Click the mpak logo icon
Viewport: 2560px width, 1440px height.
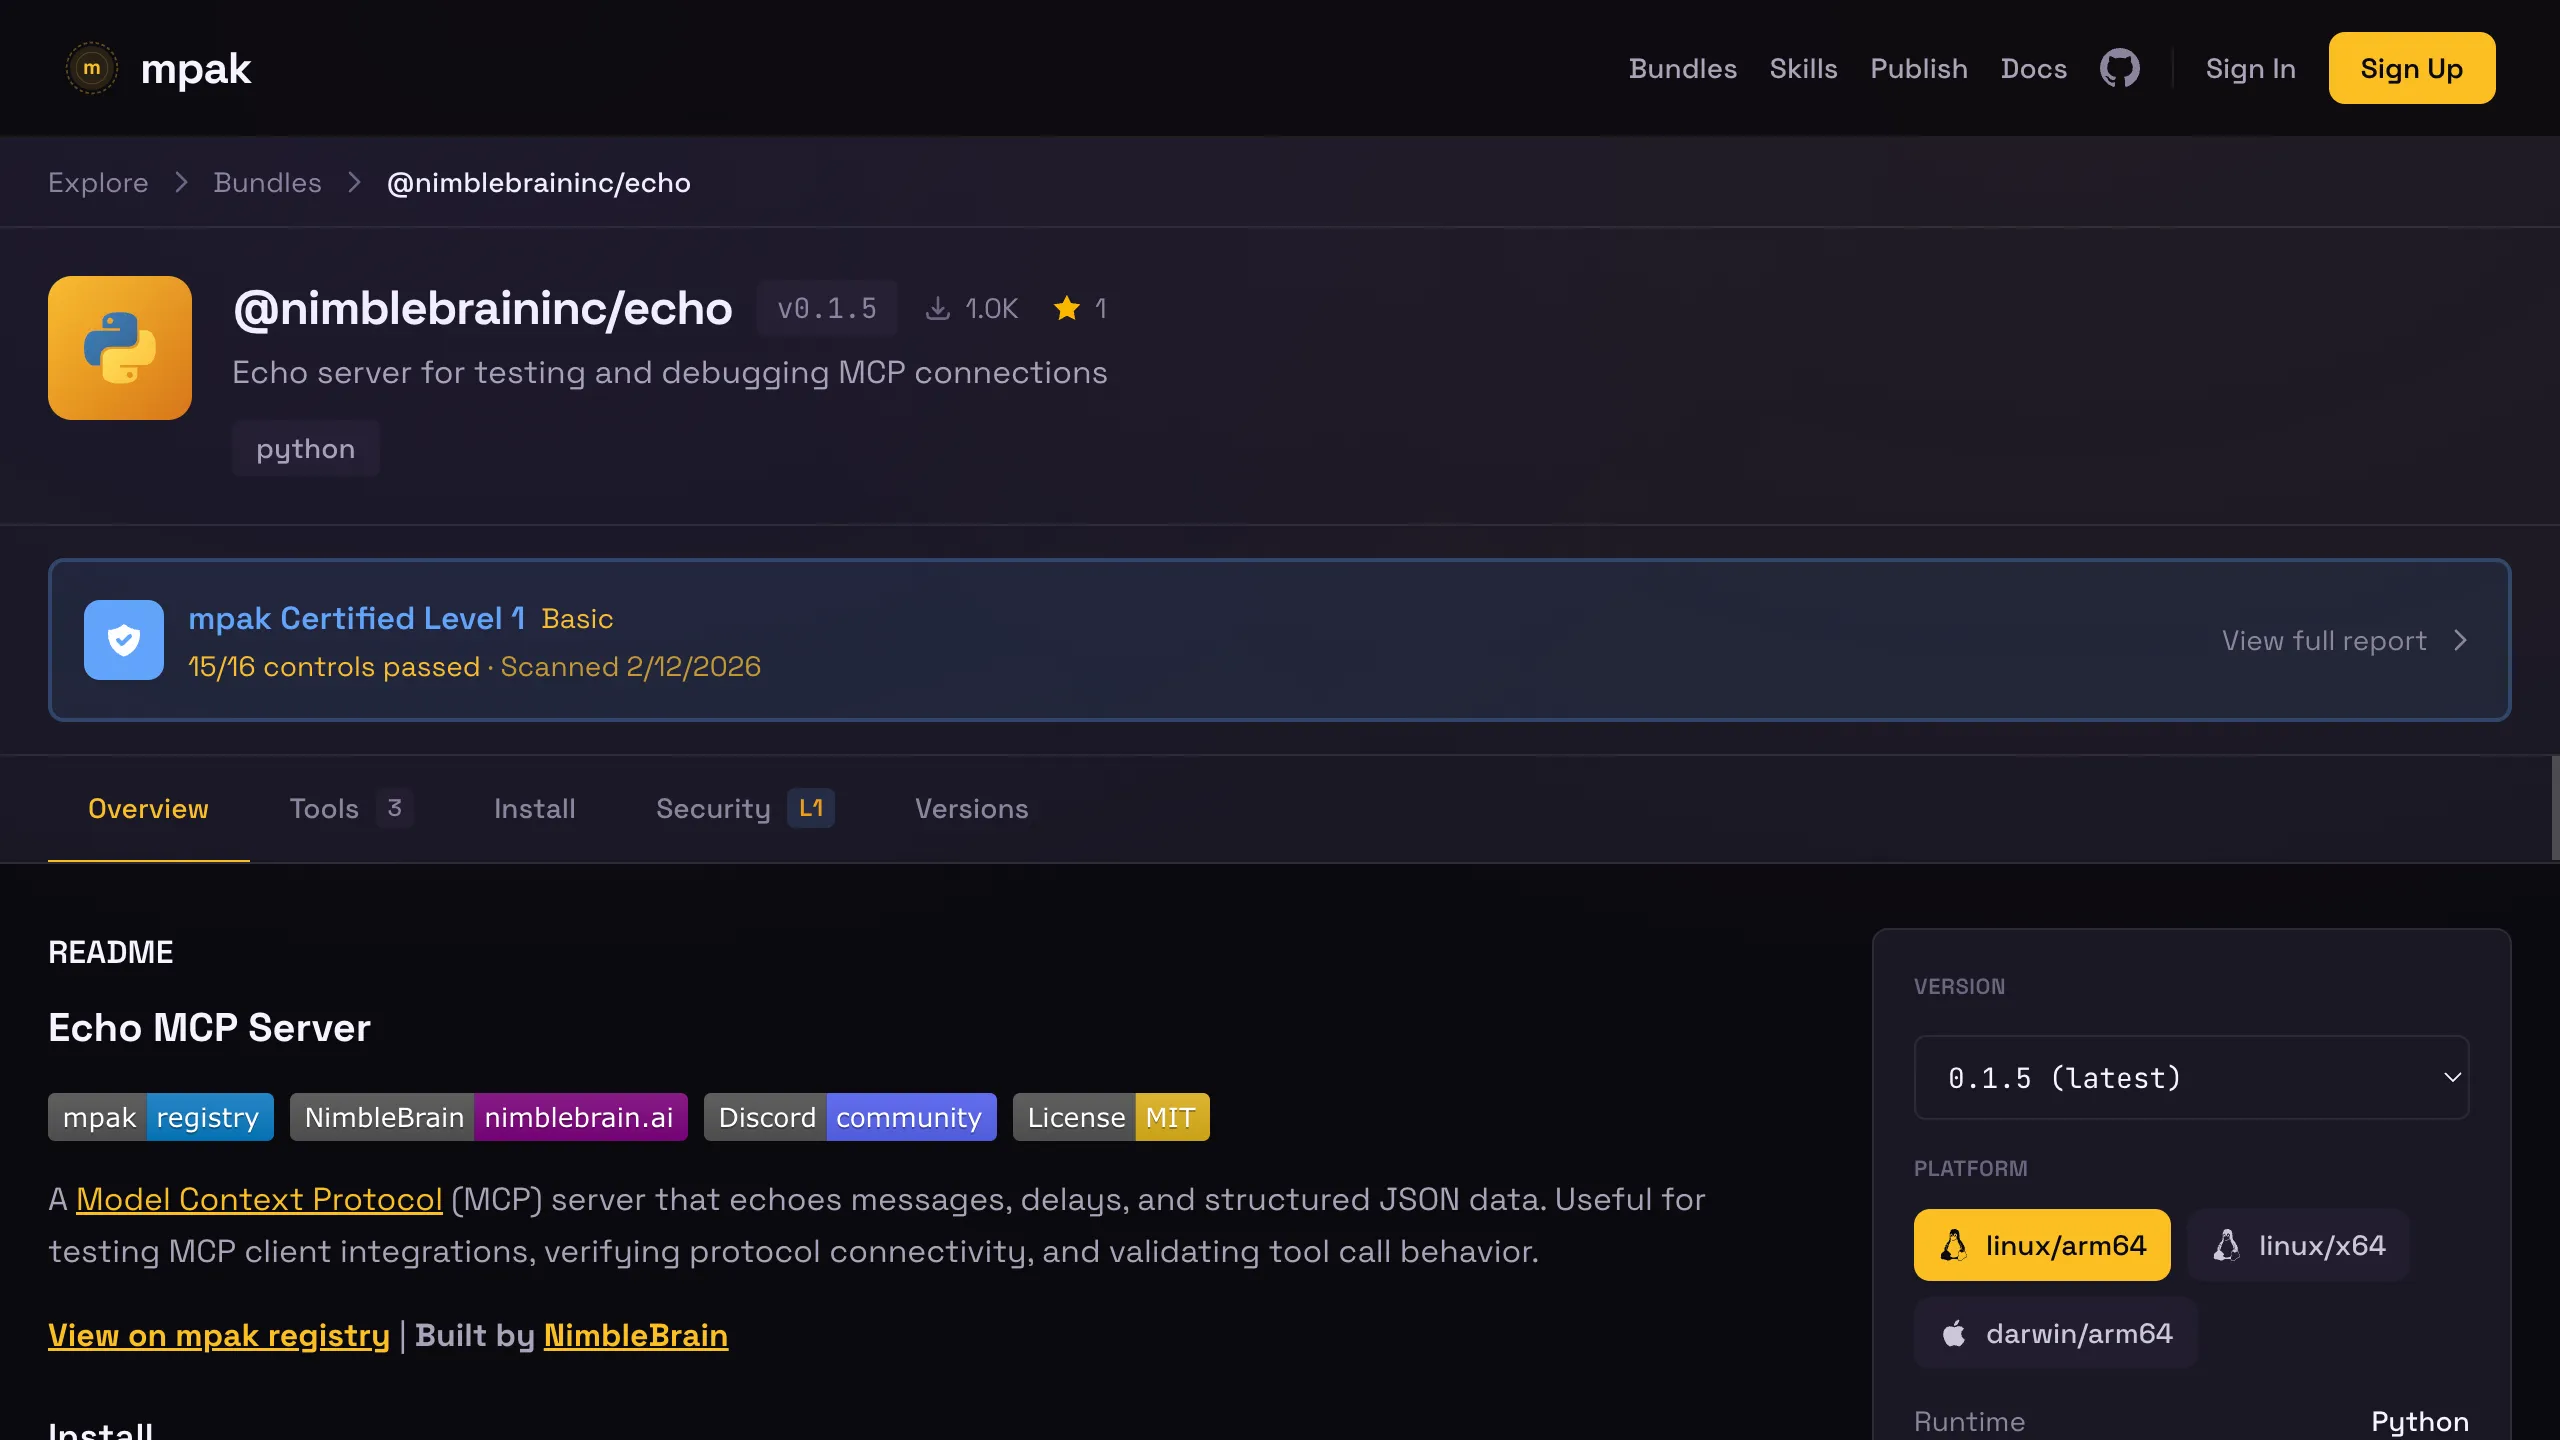[92, 68]
